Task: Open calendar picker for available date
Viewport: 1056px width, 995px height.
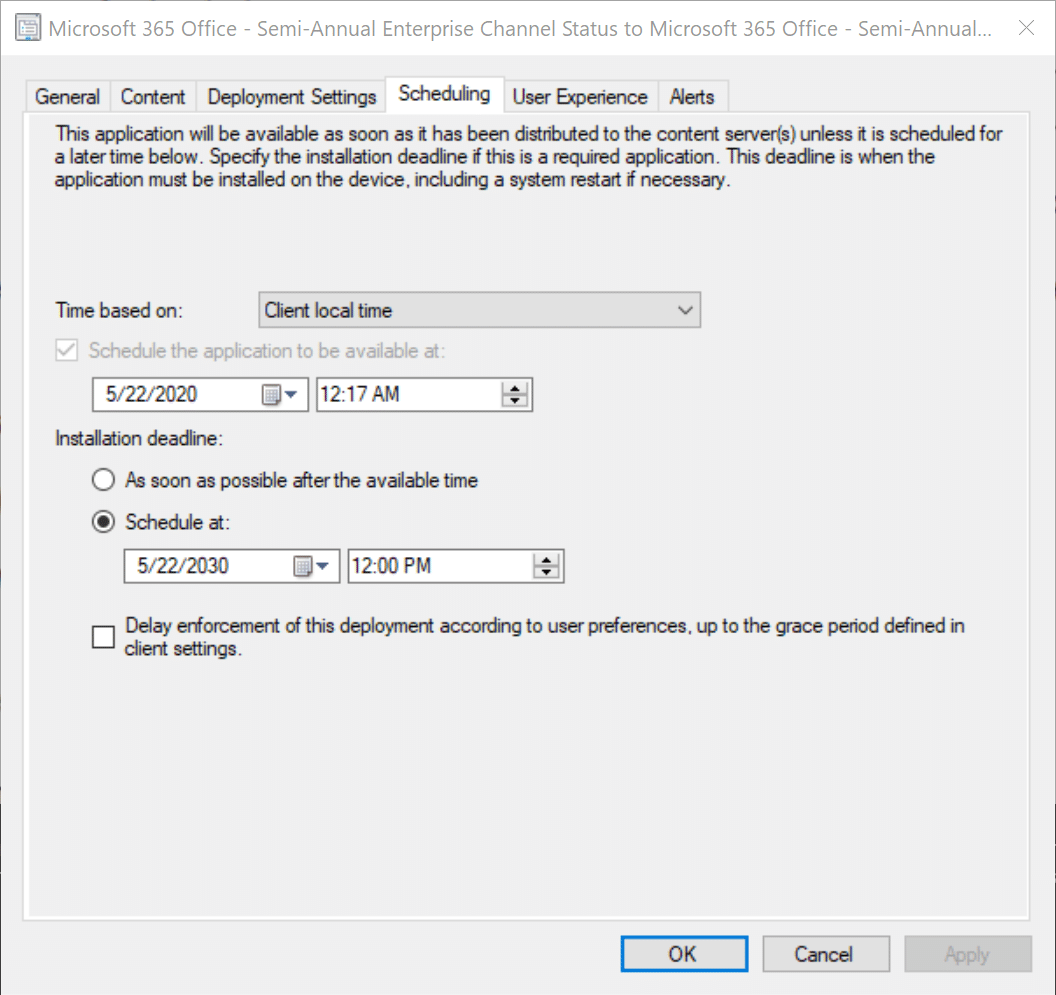Action: coord(280,395)
